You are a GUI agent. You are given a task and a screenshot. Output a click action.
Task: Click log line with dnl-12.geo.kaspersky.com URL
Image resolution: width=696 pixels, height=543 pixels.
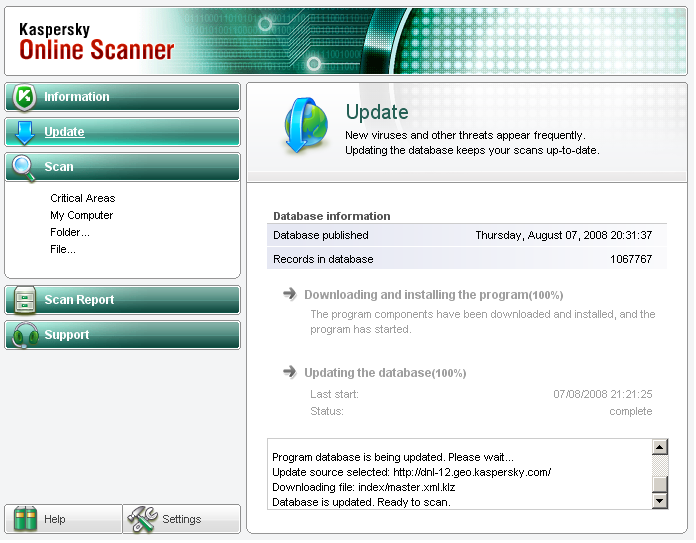tap(413, 473)
